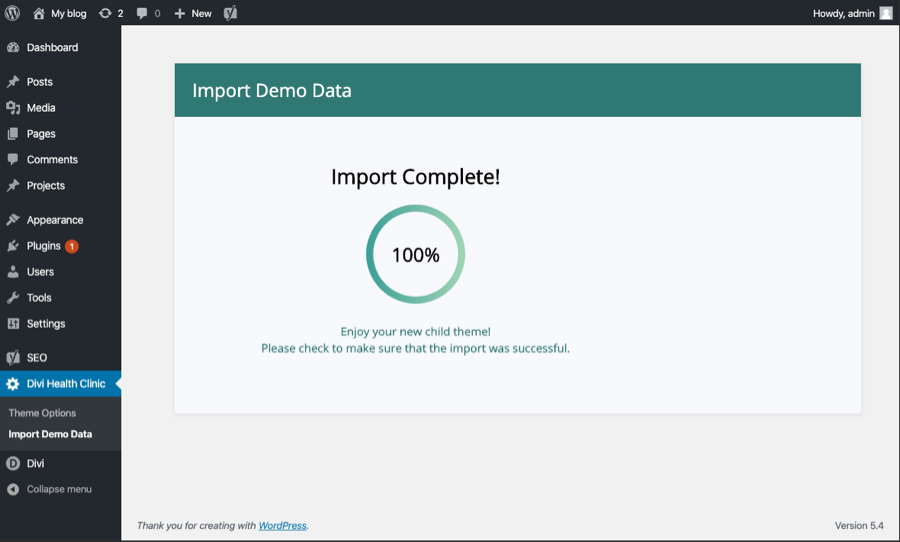Open the Yoast SEO toolbar icon

coord(230,13)
